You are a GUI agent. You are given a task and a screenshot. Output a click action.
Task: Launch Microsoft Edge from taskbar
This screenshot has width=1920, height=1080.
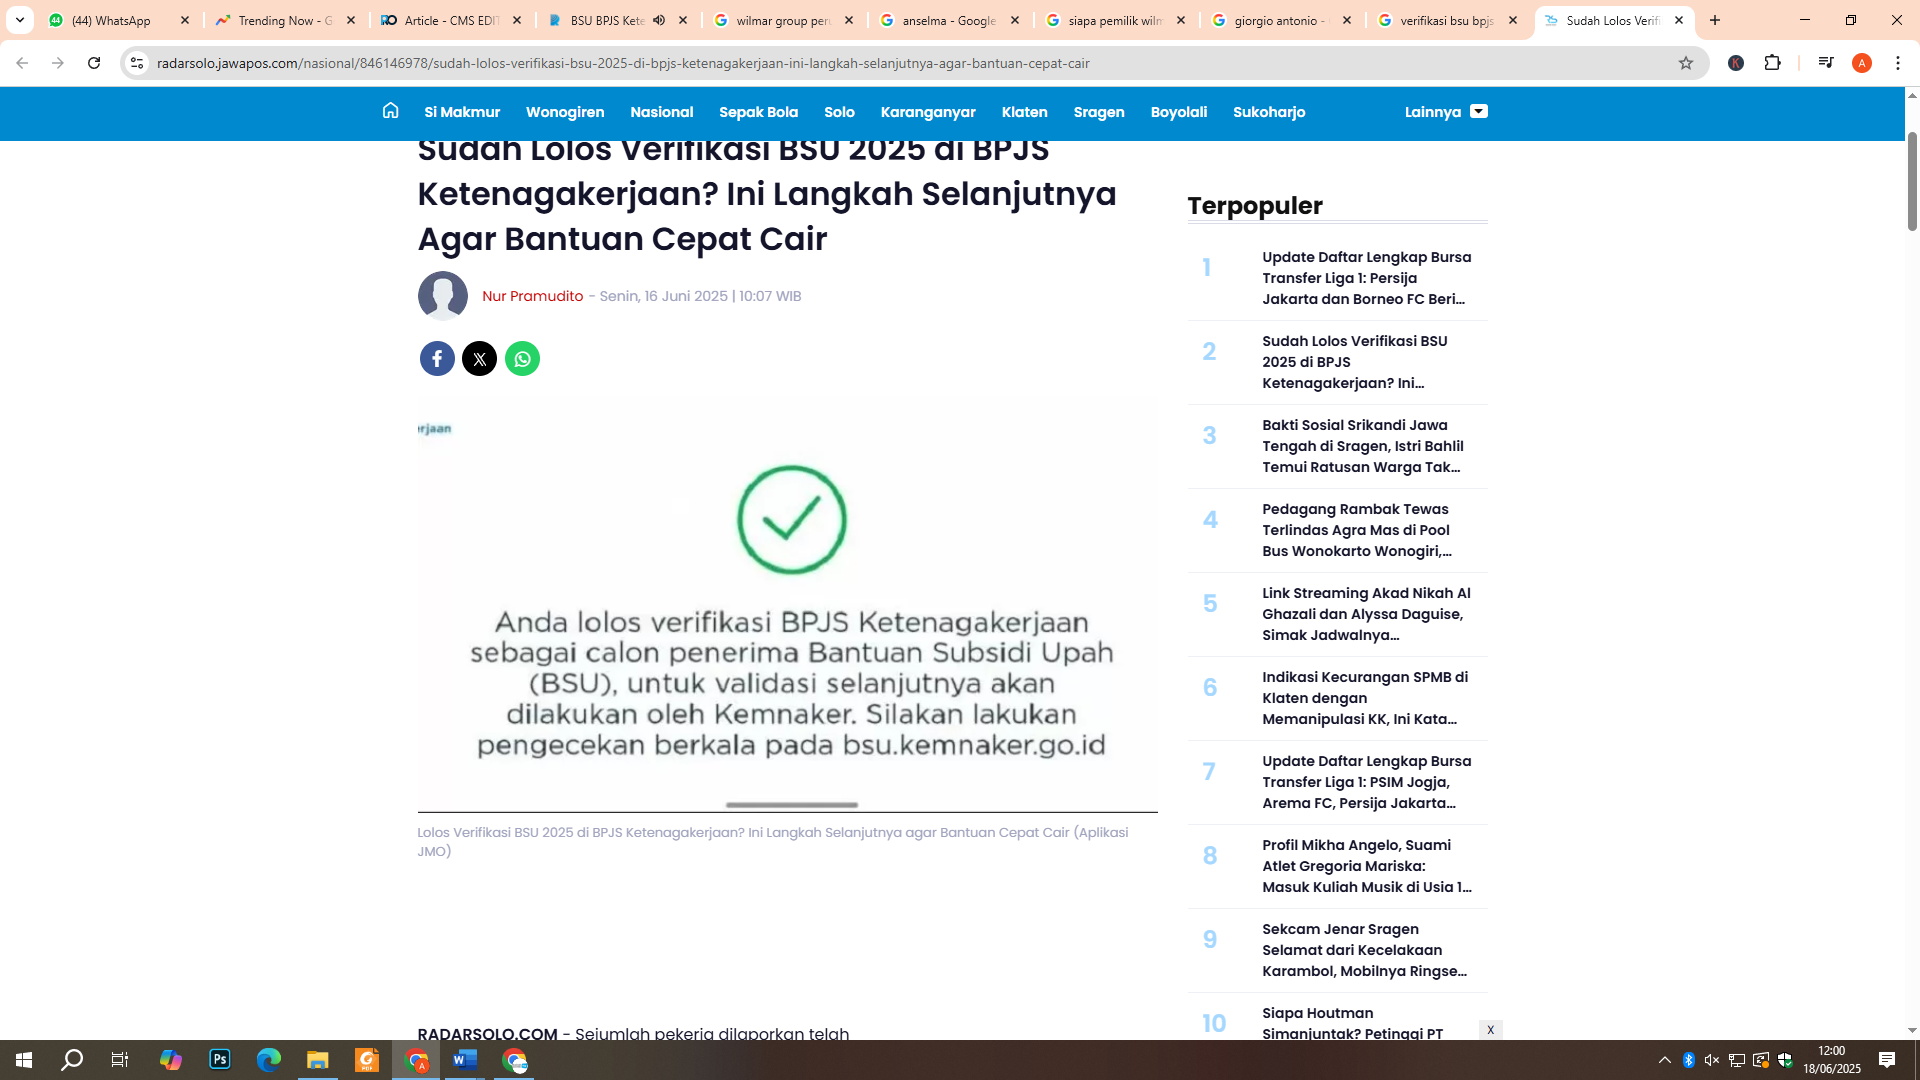click(269, 1060)
